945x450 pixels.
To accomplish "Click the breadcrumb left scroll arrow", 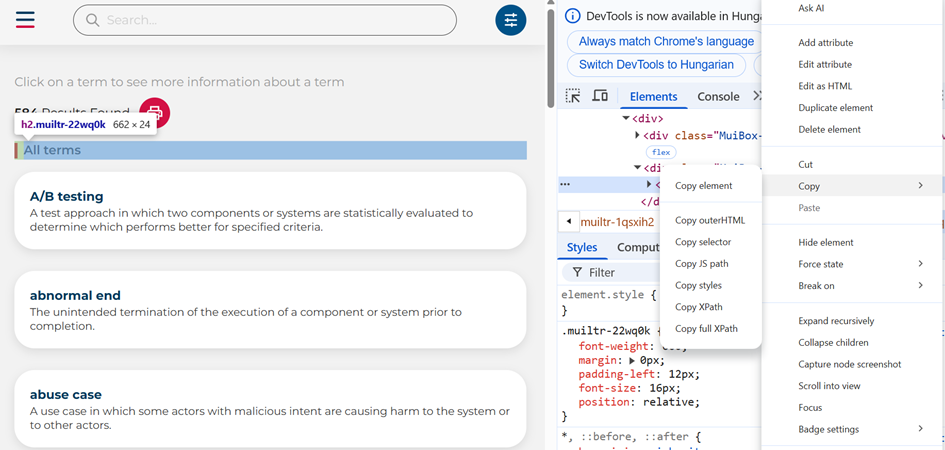I will click(x=568, y=221).
